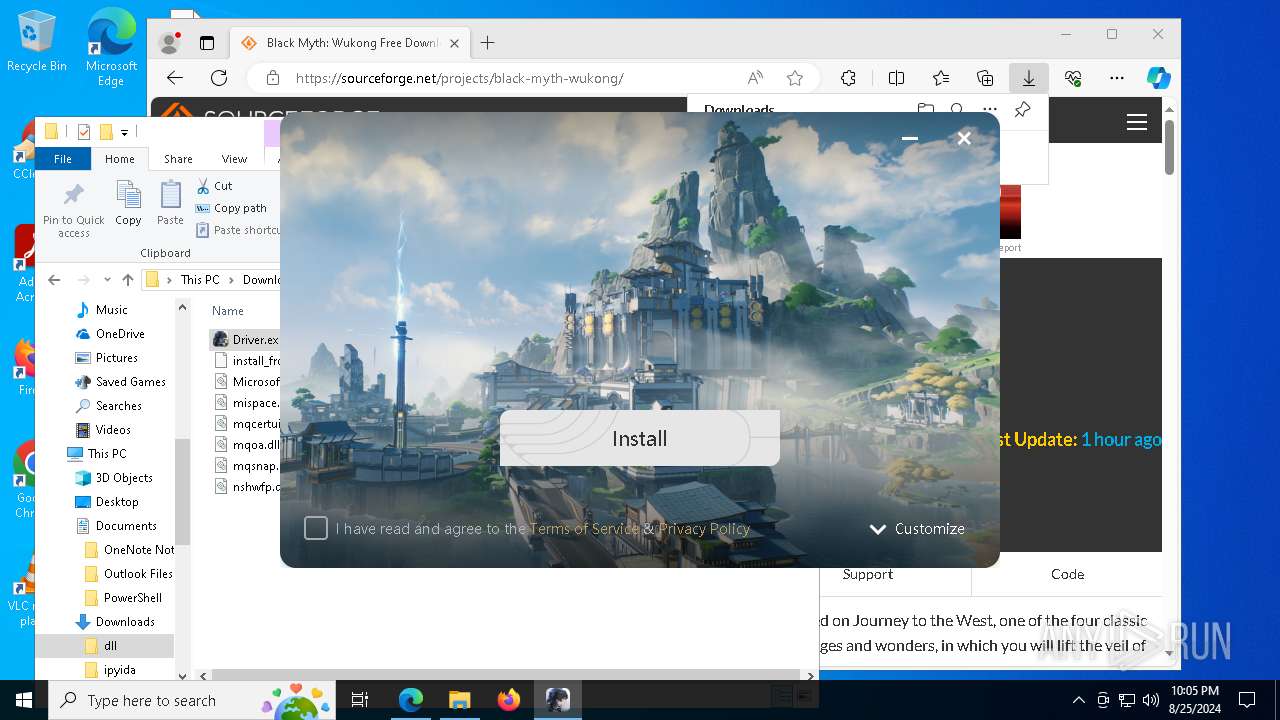Open Quick Access Toolbar customize dropdown
This screenshot has height=720, width=1280.
pyautogui.click(x=125, y=132)
